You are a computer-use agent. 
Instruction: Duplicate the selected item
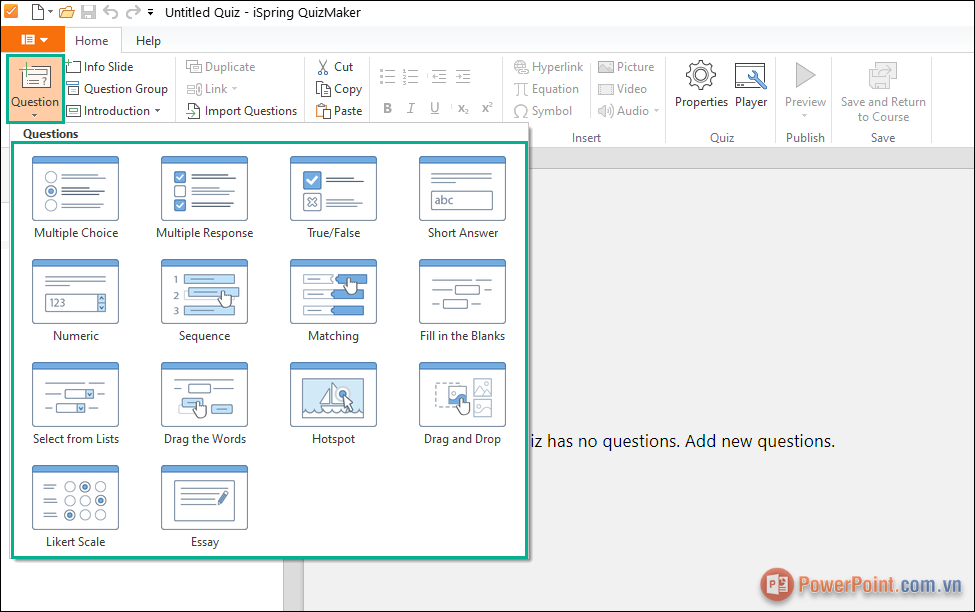click(x=221, y=67)
